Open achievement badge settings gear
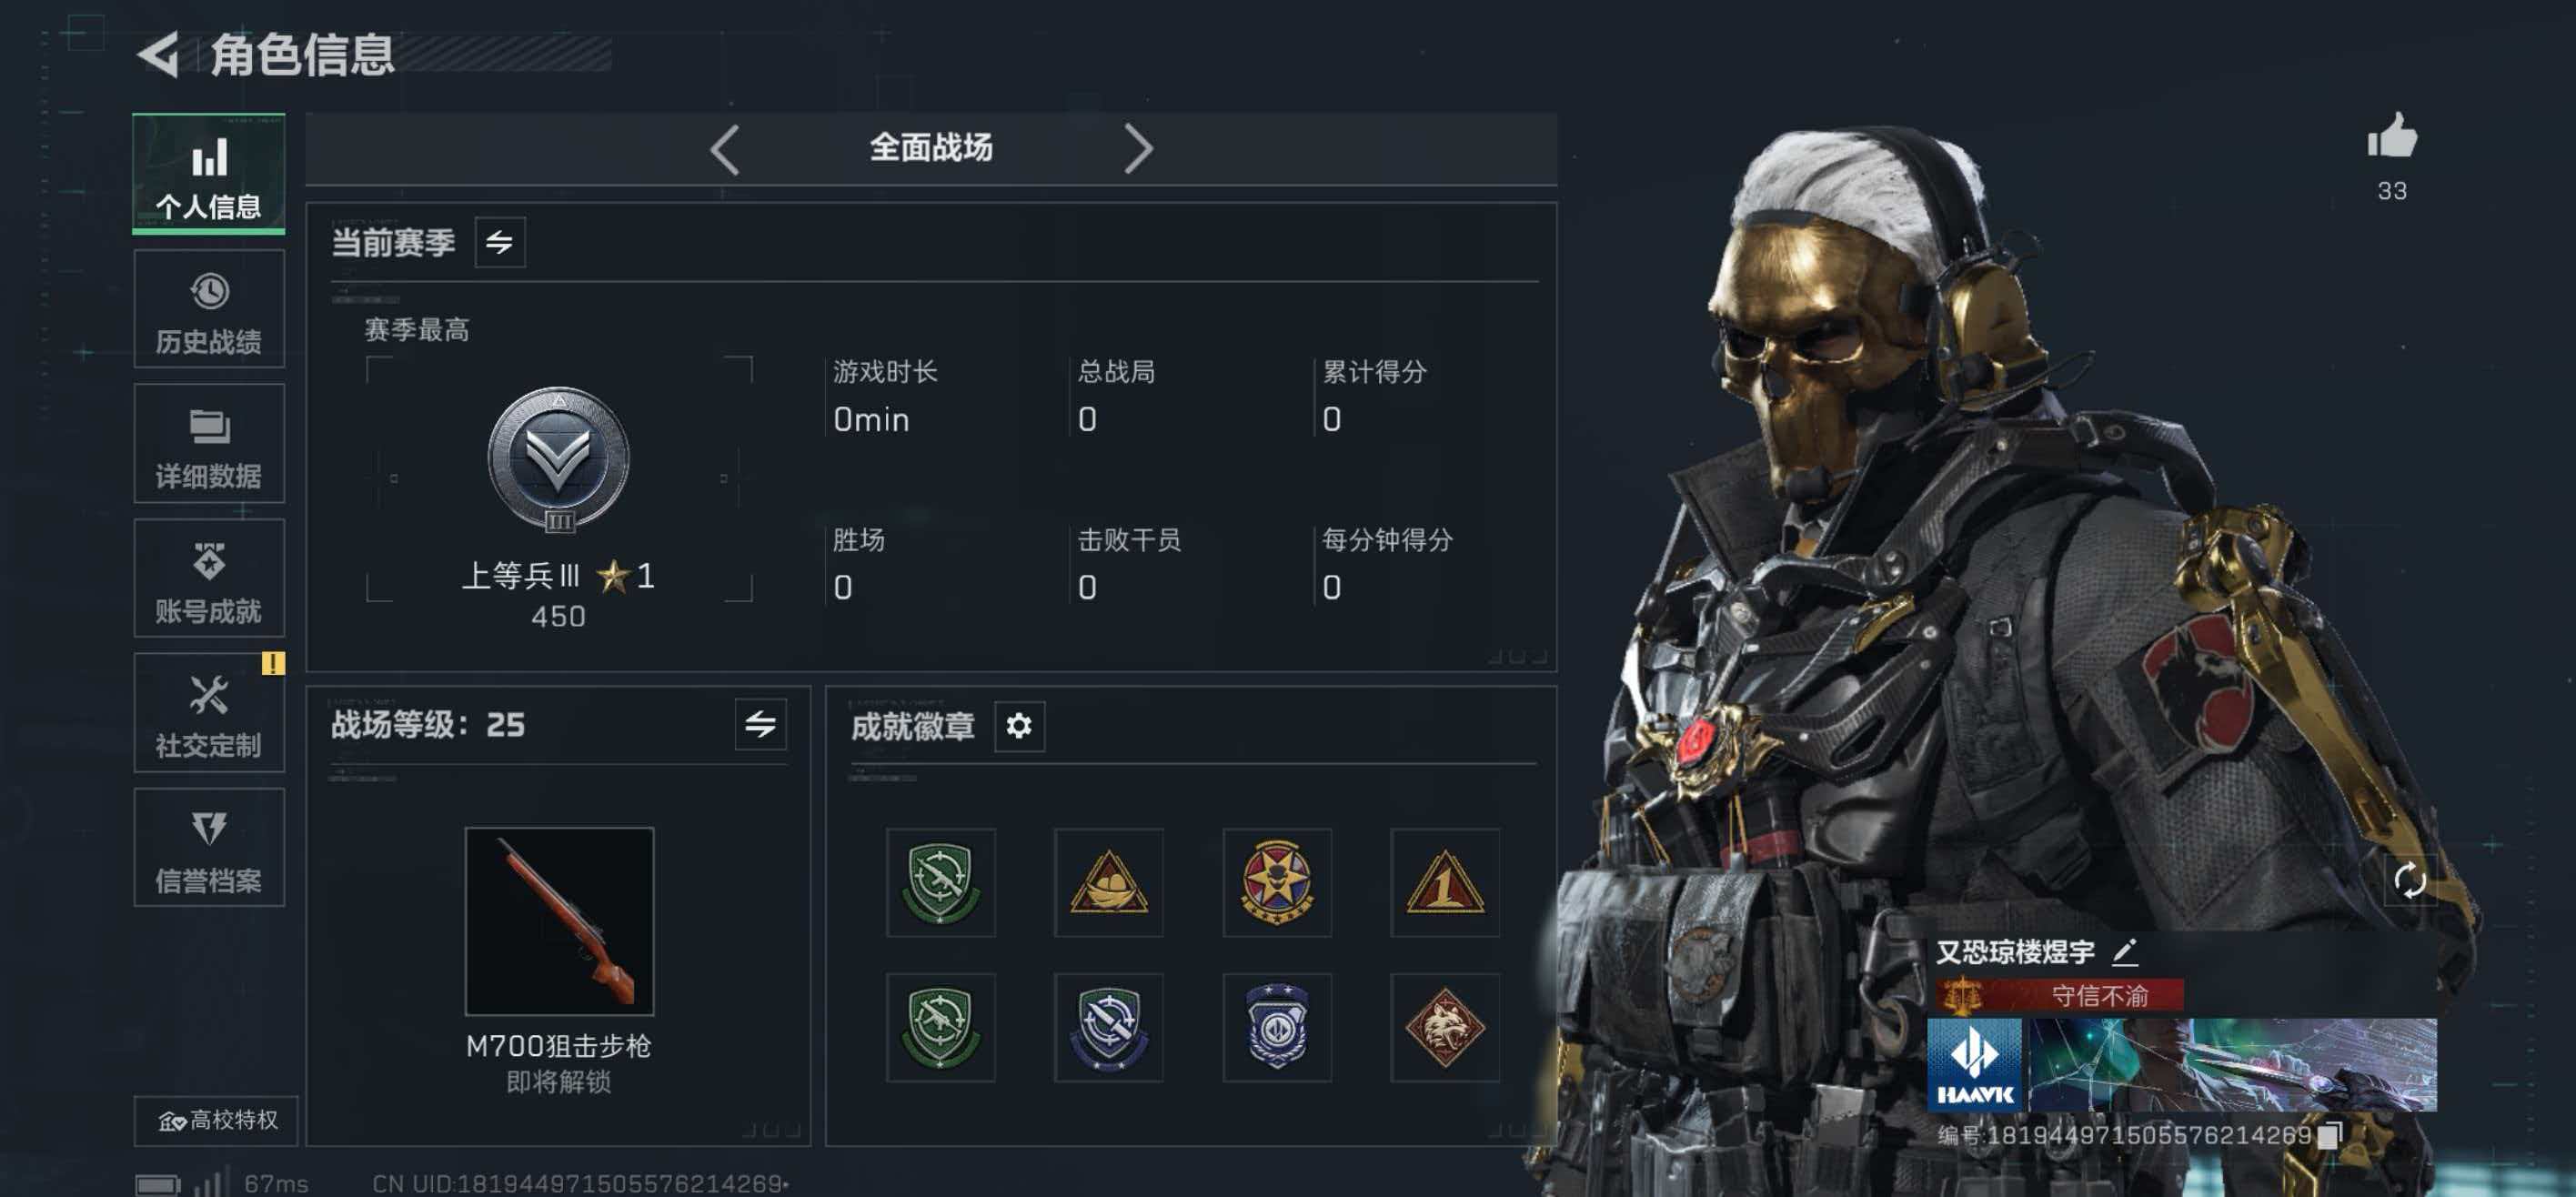Screen dimensions: 2576x1197 click(1019, 725)
